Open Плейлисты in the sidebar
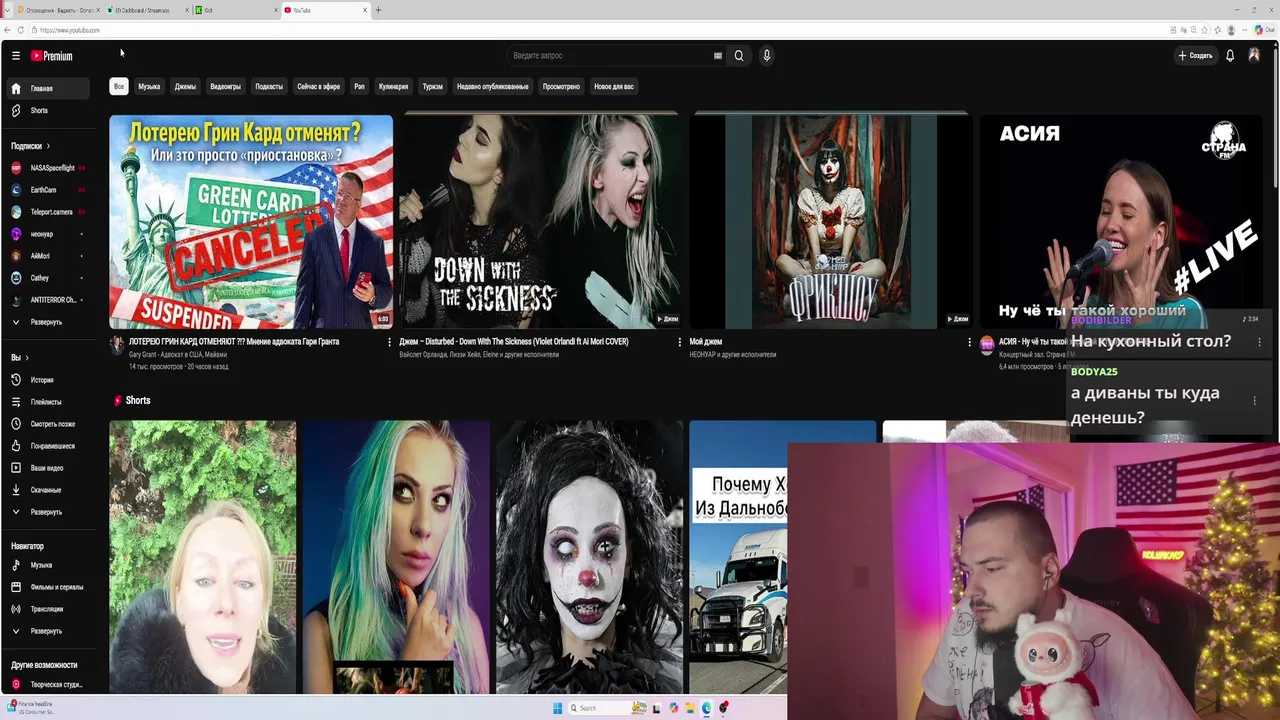 point(48,402)
